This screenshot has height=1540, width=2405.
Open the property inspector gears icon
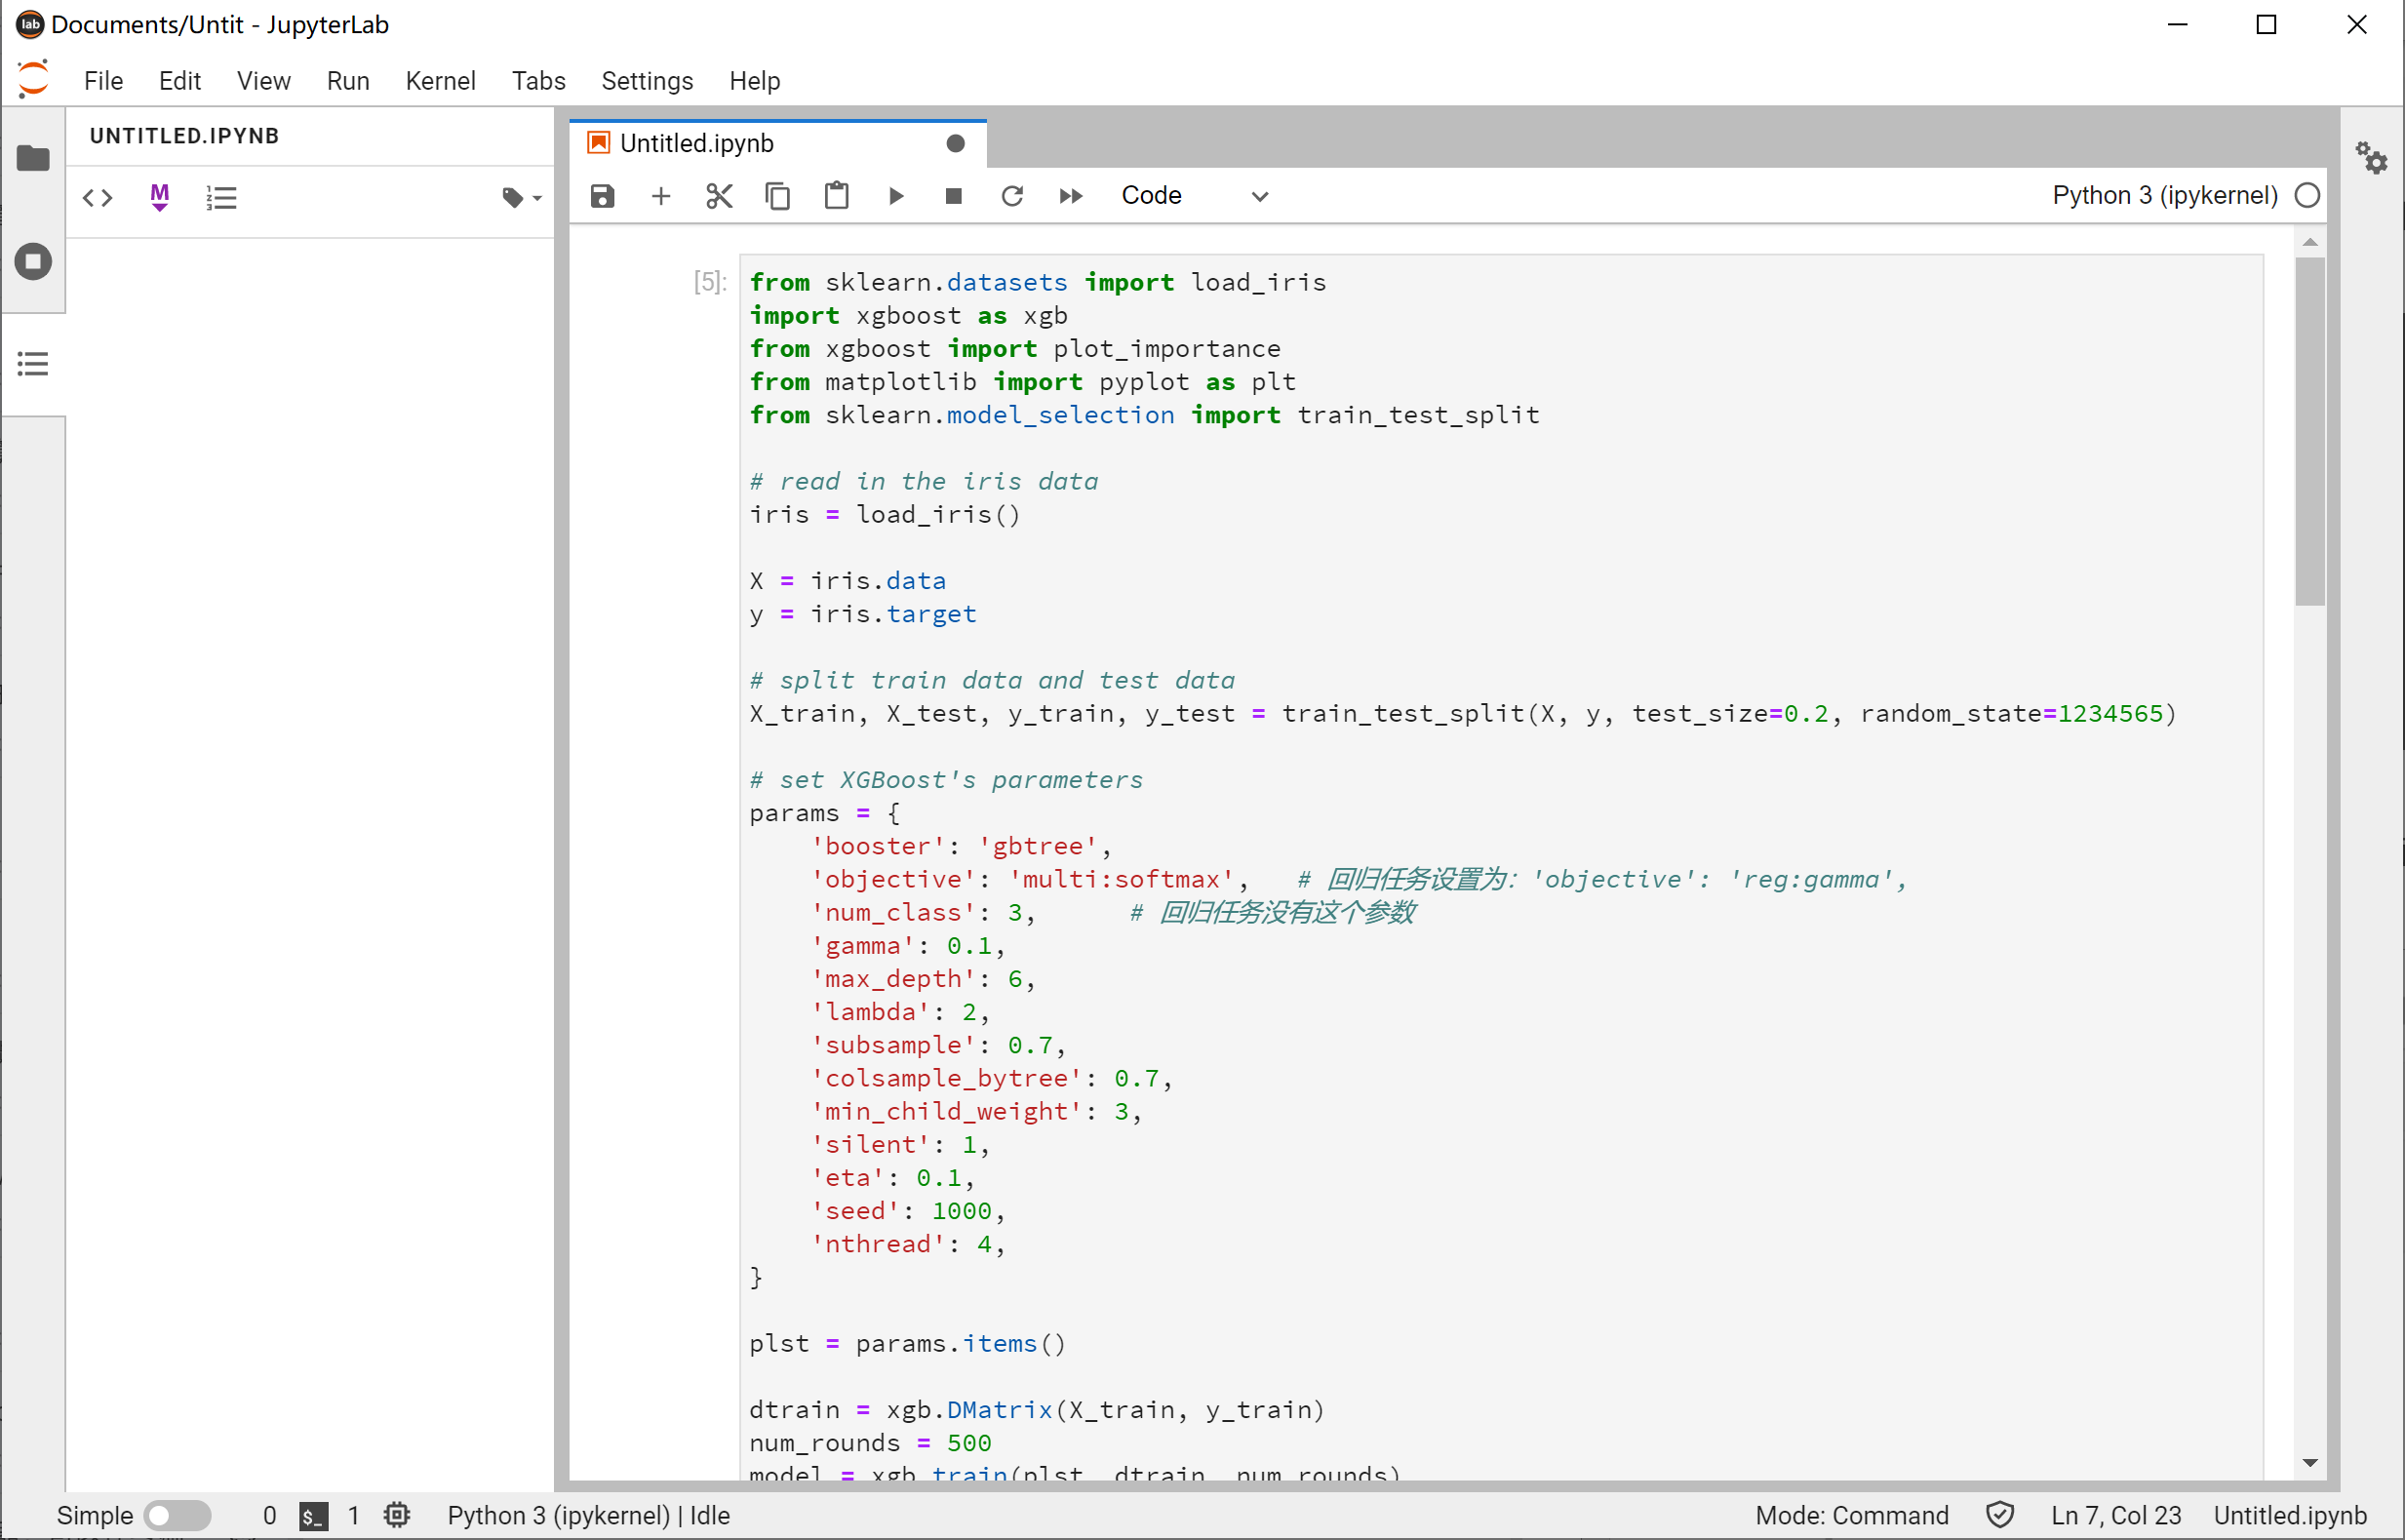tap(2371, 158)
